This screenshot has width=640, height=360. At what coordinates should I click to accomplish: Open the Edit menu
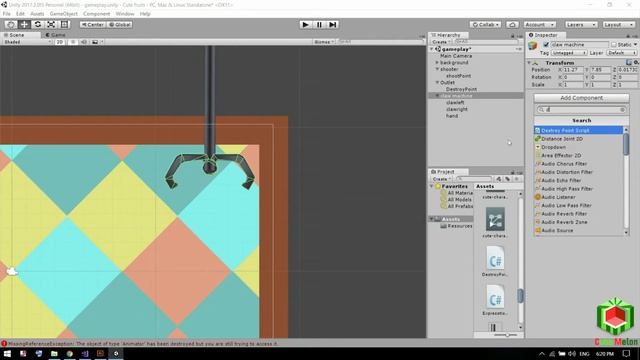[x=20, y=14]
